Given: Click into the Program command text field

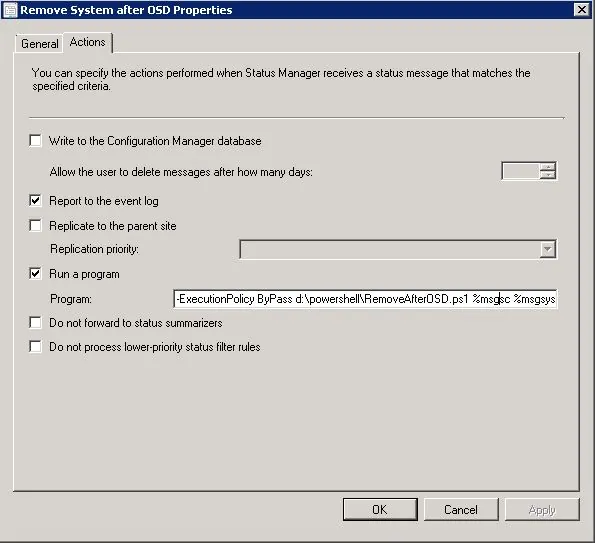Looking at the screenshot, I should tap(365, 299).
